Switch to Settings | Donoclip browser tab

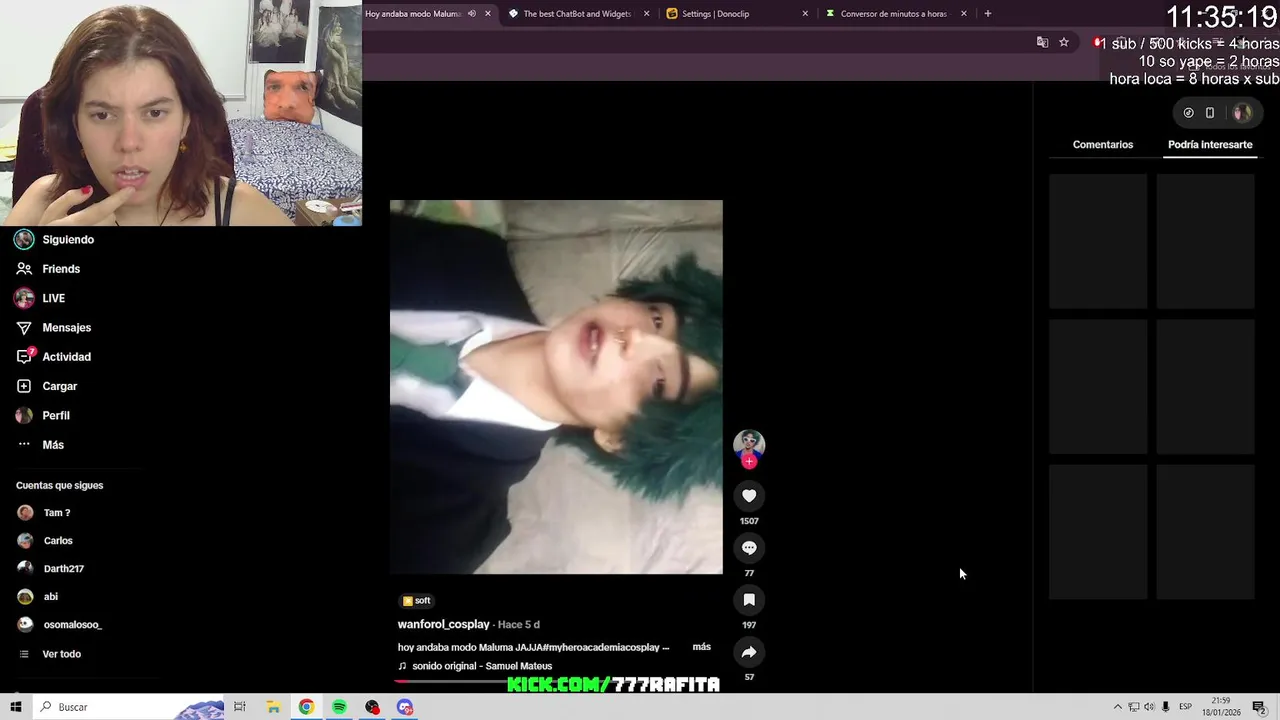click(x=715, y=14)
